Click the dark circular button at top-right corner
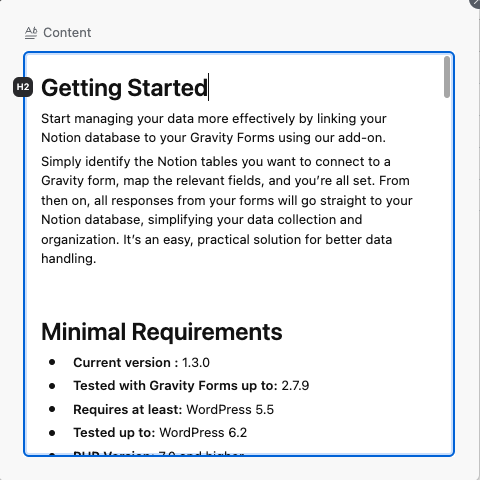The width and height of the screenshot is (480, 480). (475, 2)
